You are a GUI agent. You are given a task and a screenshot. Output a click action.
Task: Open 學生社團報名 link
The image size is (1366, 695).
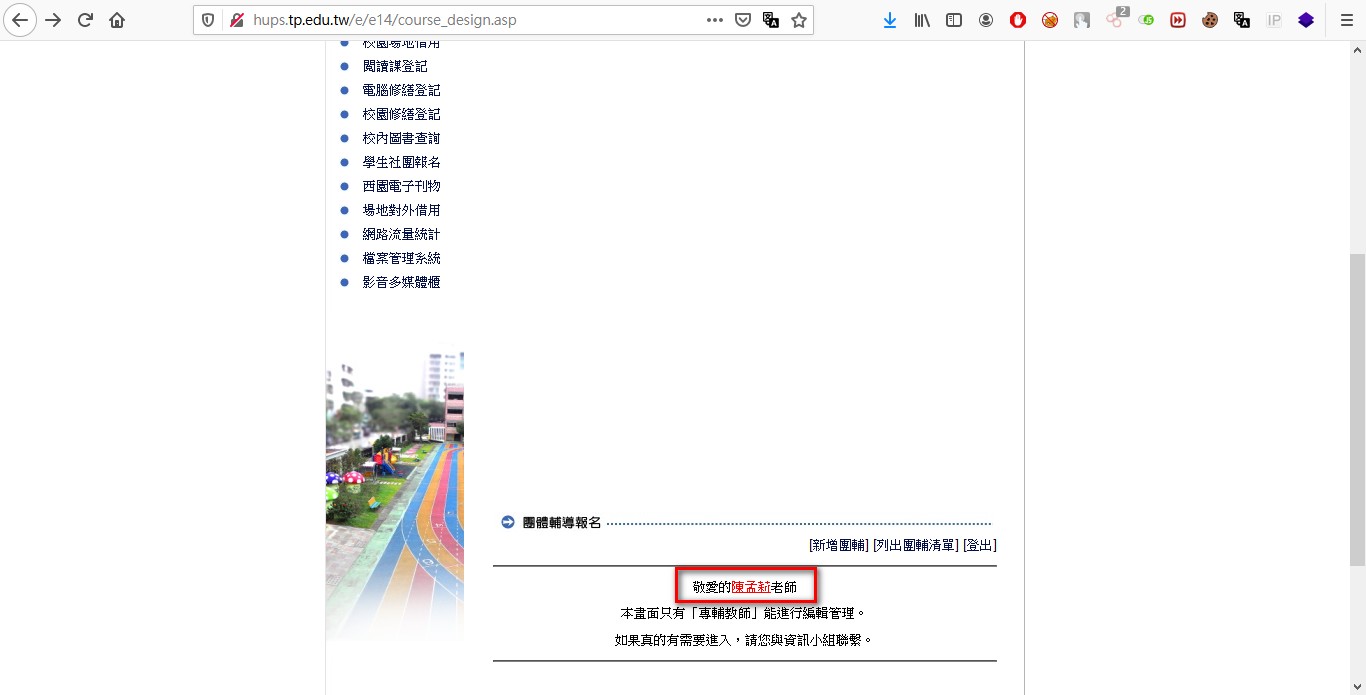(x=401, y=162)
